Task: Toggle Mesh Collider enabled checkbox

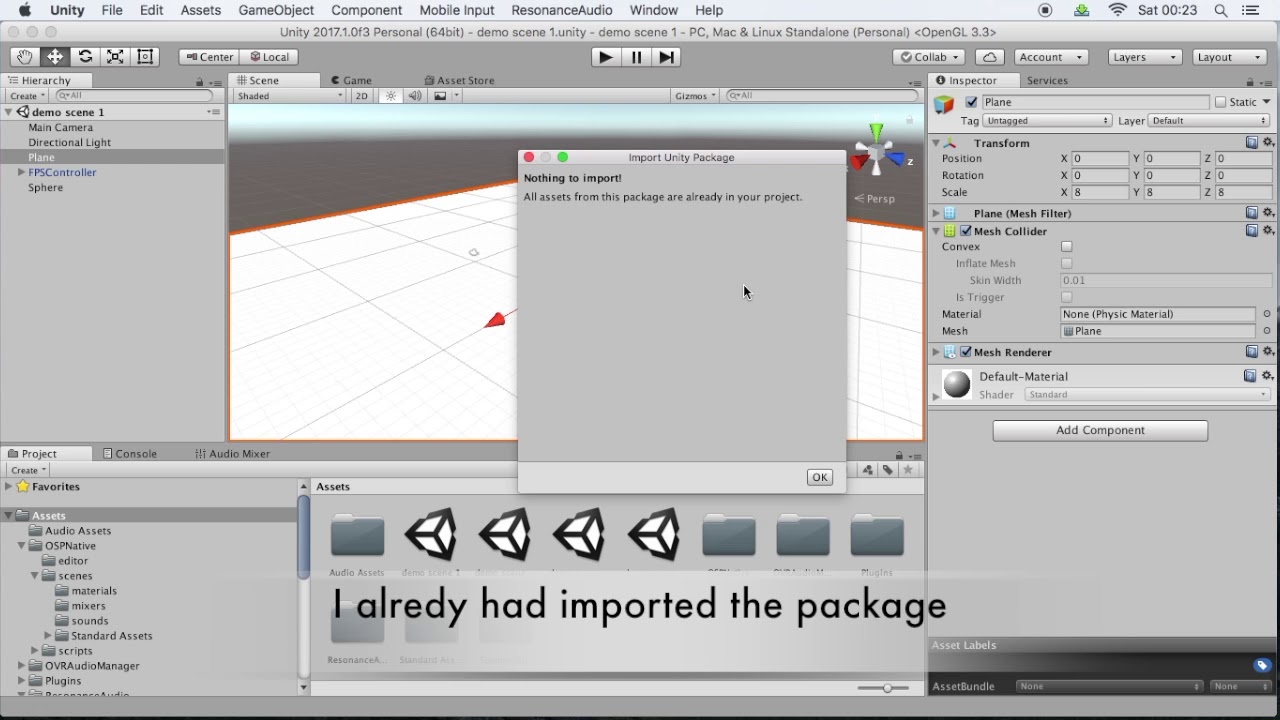Action: tap(966, 231)
